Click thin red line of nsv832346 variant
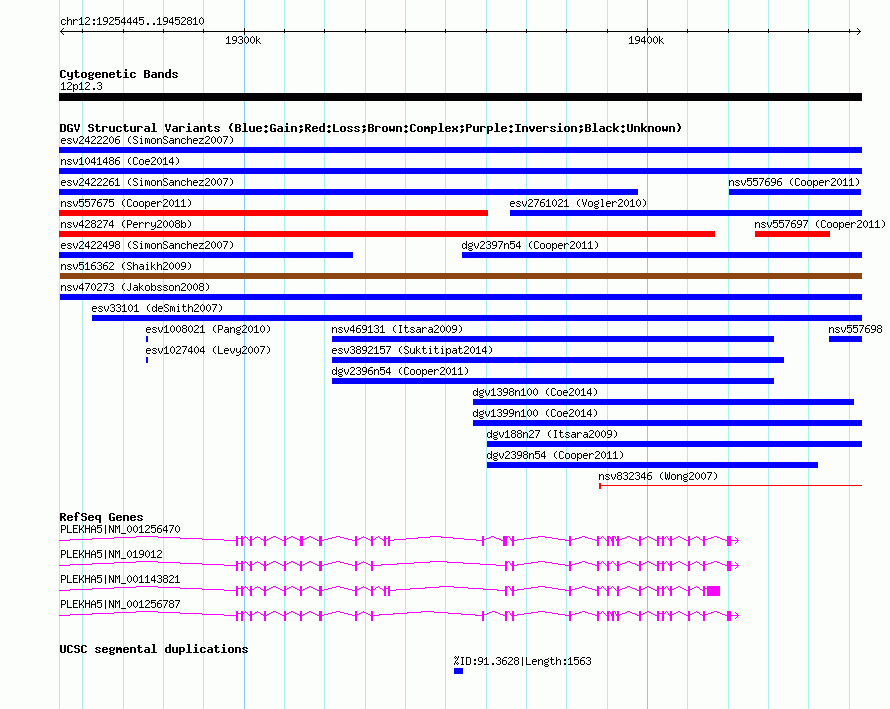Image resolution: width=890 pixels, height=709 pixels. 731,486
